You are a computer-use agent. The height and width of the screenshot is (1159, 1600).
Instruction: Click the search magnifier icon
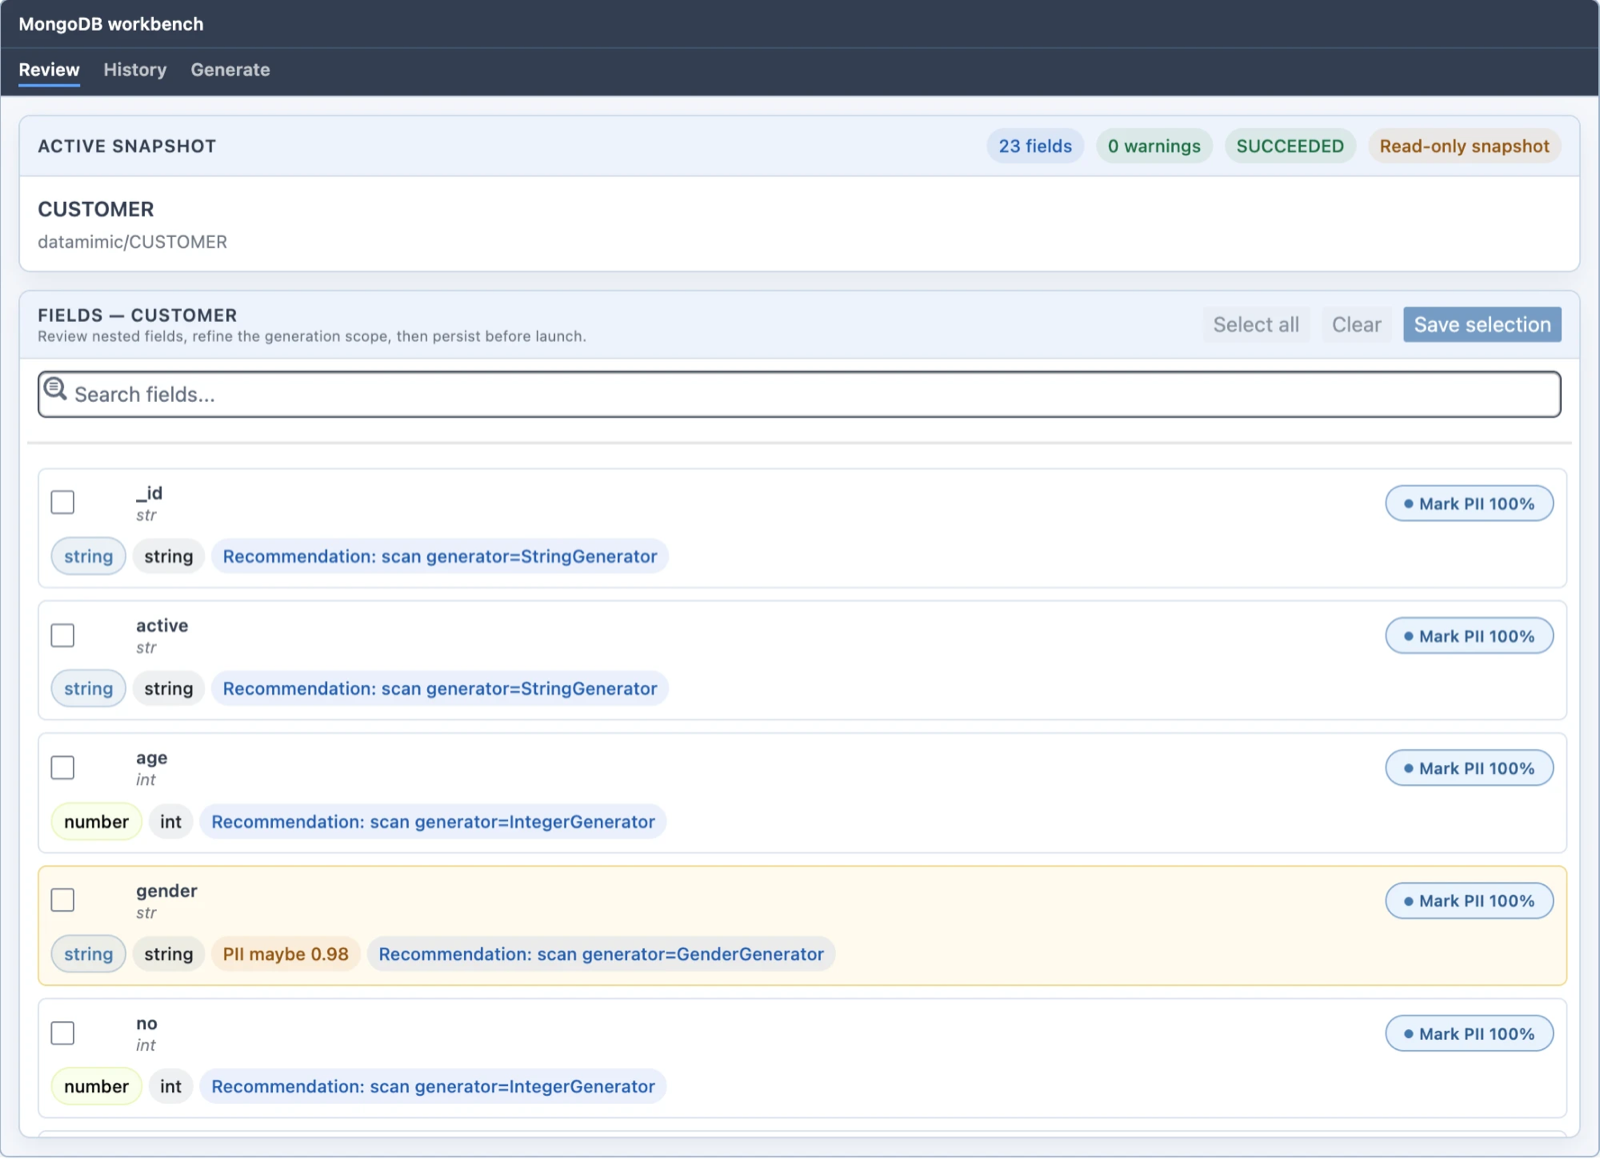pos(55,389)
